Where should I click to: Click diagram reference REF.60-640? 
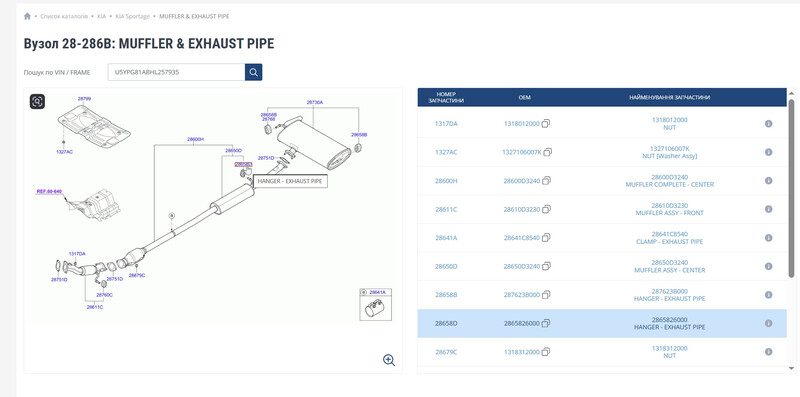click(49, 191)
